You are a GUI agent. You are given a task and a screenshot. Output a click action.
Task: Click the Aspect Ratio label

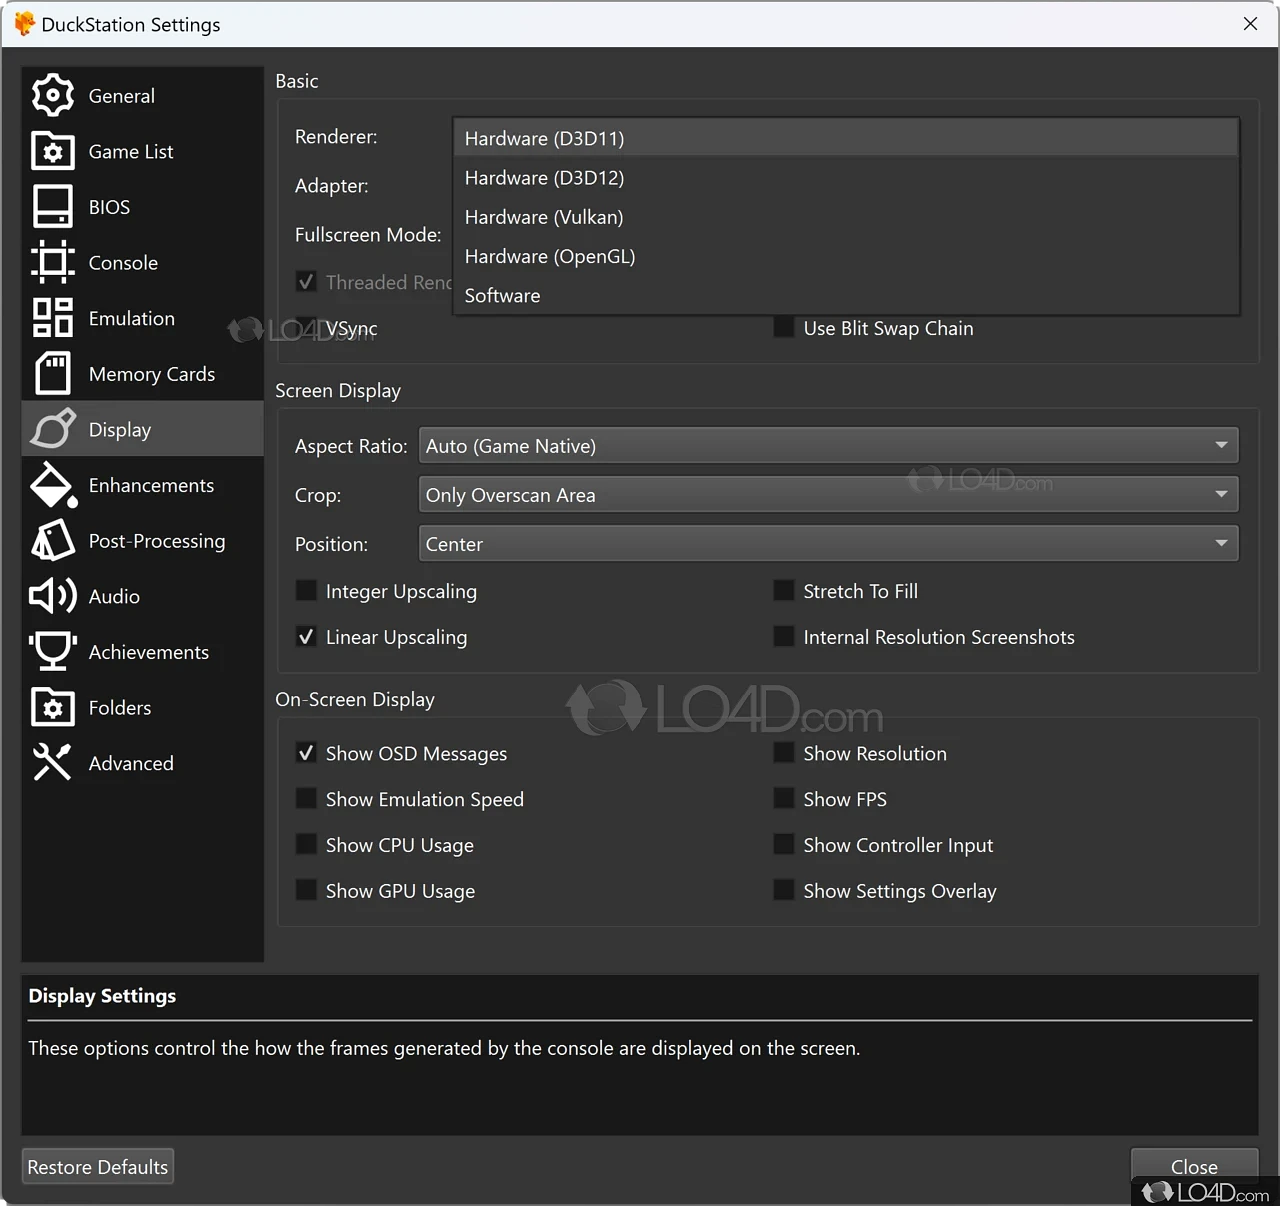[351, 446]
